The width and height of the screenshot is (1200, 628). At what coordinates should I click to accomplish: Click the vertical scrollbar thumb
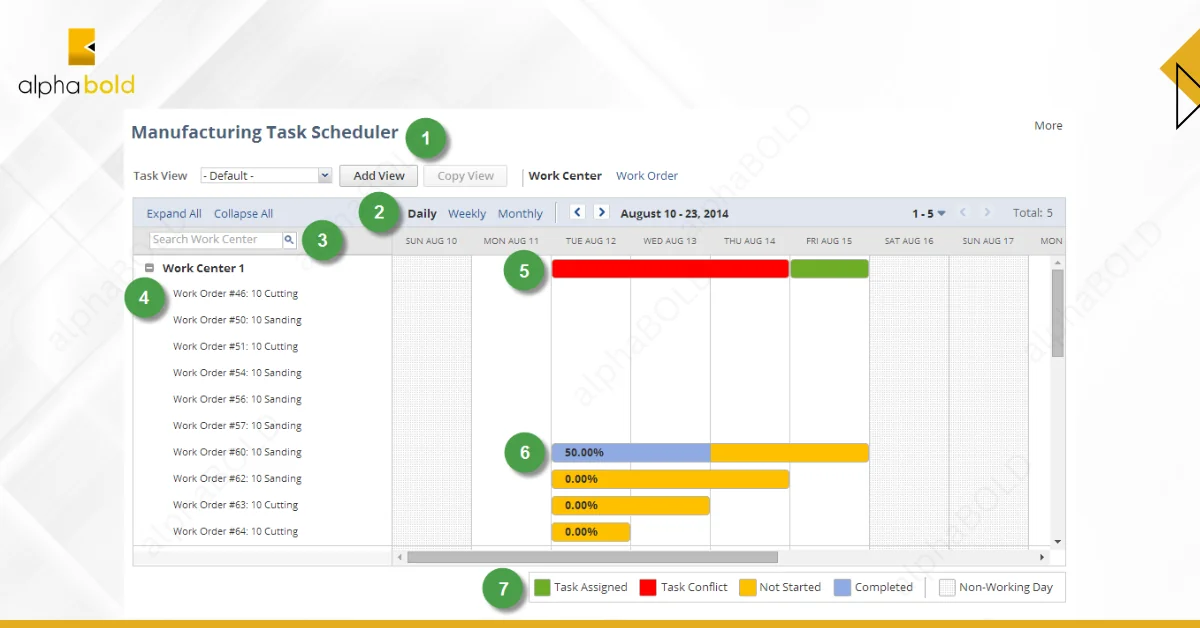click(x=1058, y=313)
